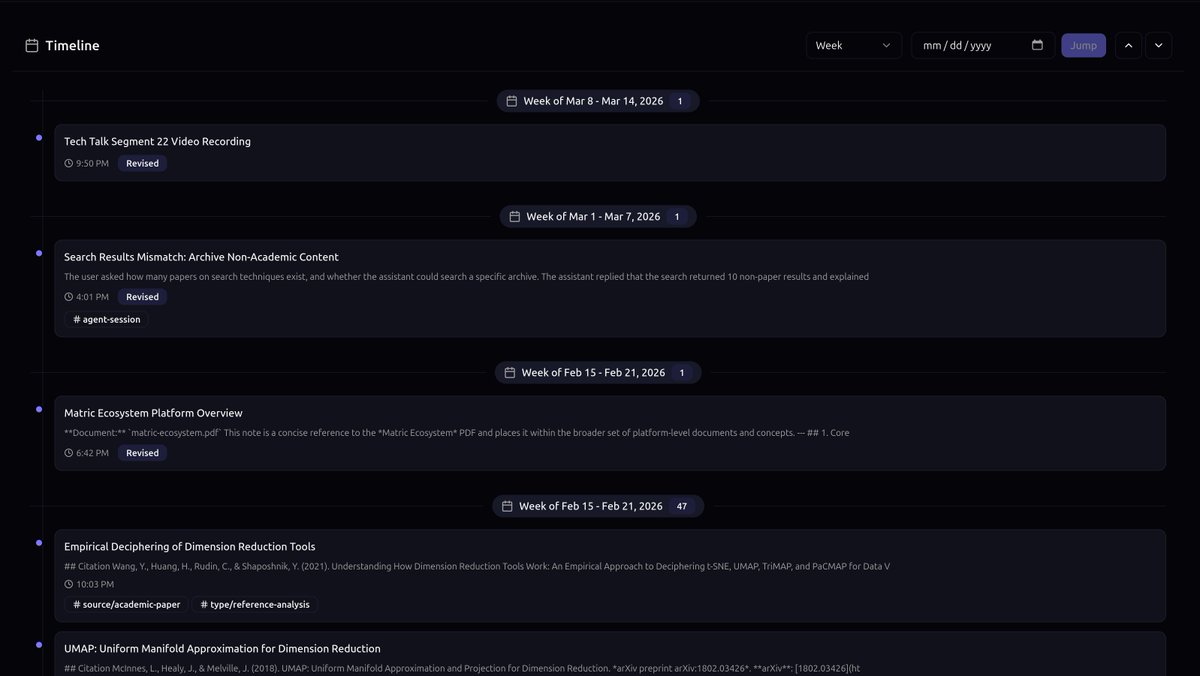This screenshot has width=1200, height=676.
Task: Click timeline dot beside Search Results Mismatch entry
Action: coord(39,253)
